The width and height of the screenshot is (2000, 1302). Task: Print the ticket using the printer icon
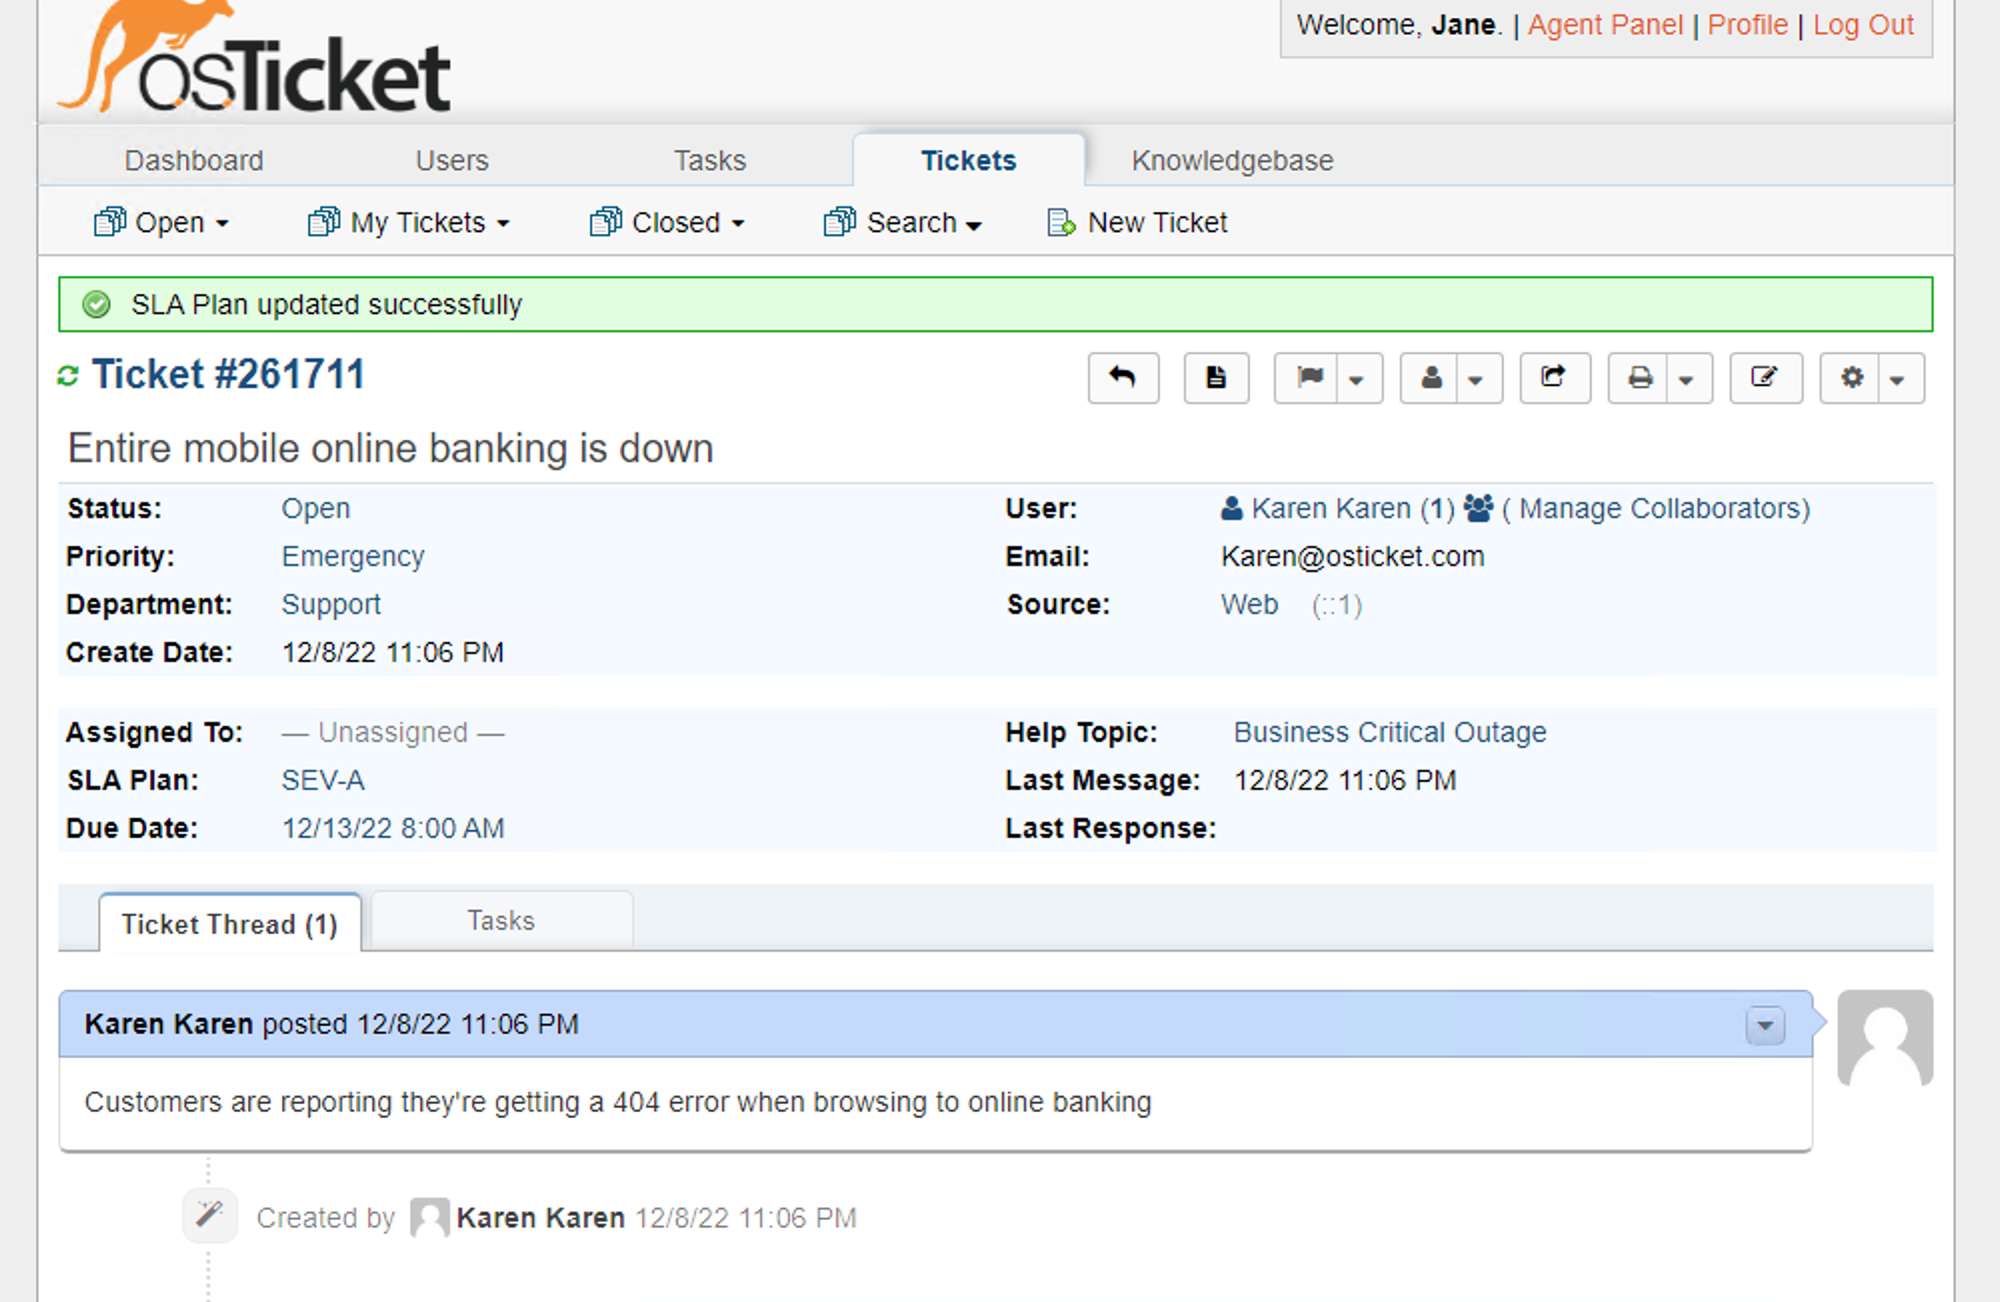[x=1641, y=378]
